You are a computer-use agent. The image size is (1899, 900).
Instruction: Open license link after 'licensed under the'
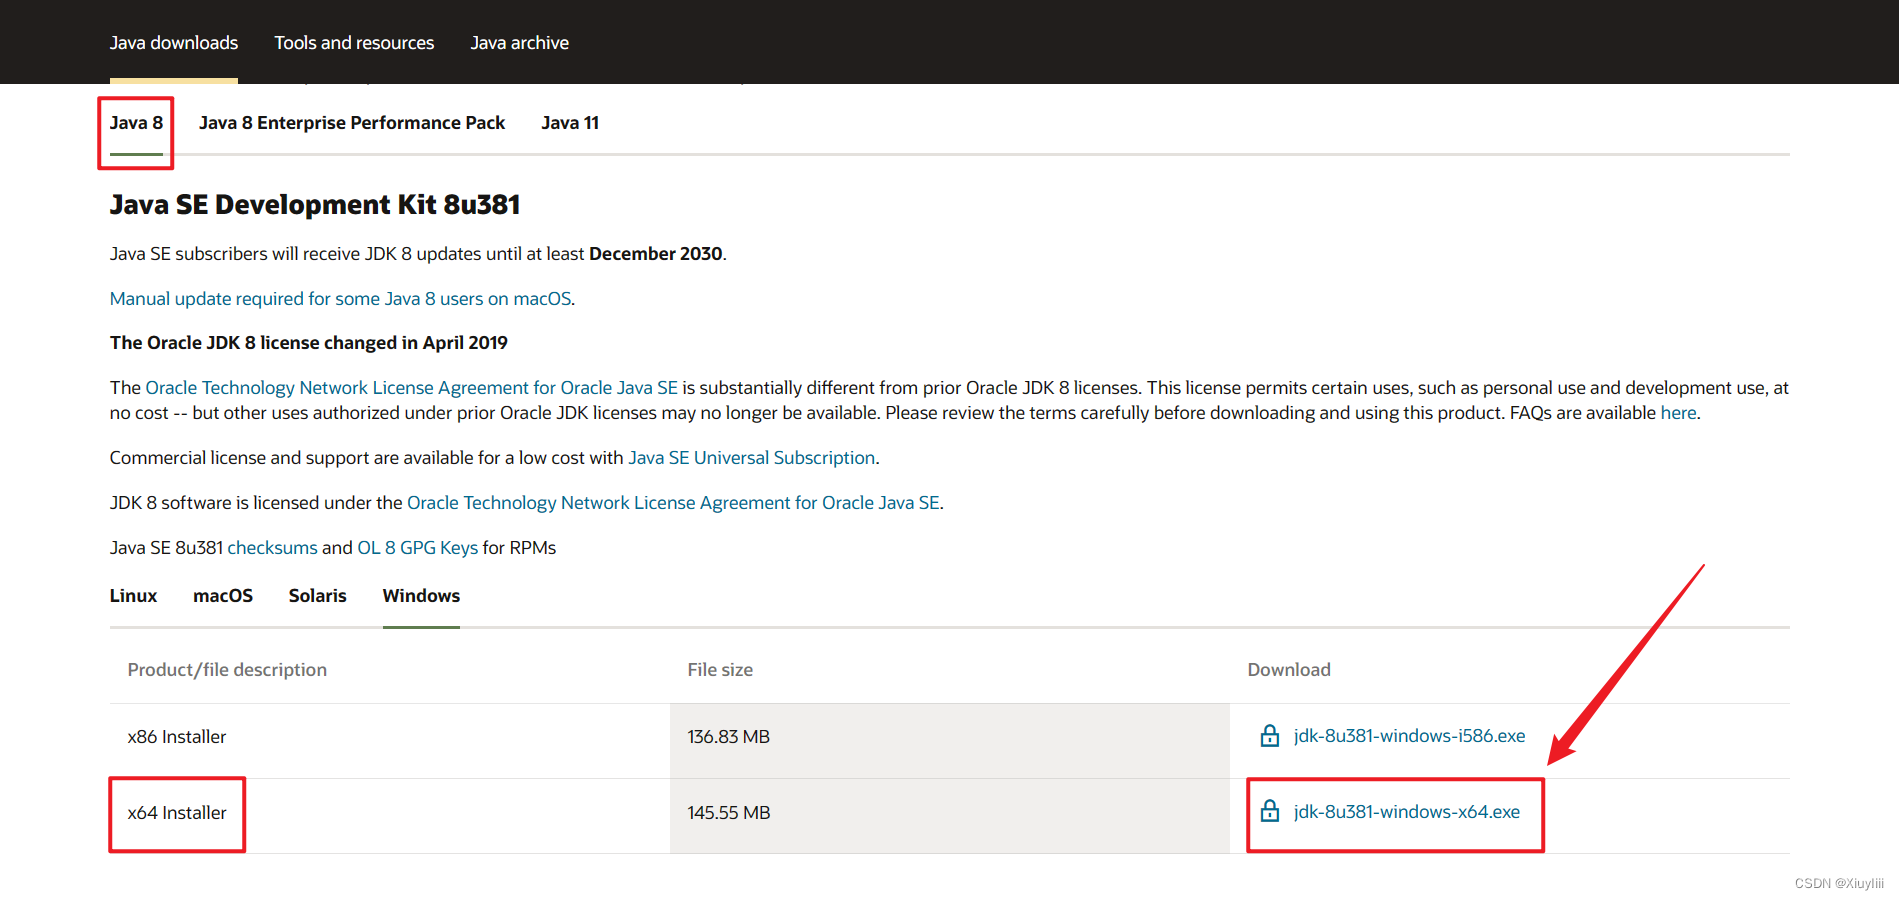pyautogui.click(x=673, y=503)
